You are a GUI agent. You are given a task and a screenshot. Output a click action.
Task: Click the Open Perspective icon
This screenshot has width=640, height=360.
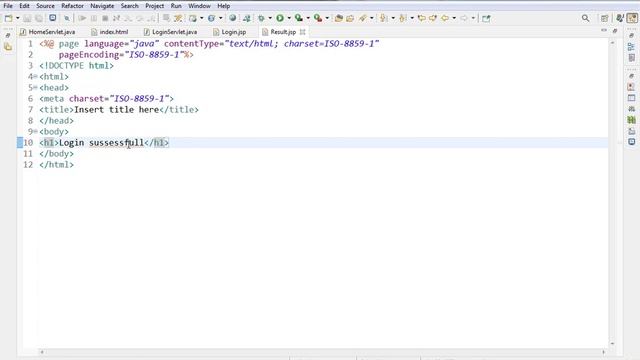pos(604,18)
